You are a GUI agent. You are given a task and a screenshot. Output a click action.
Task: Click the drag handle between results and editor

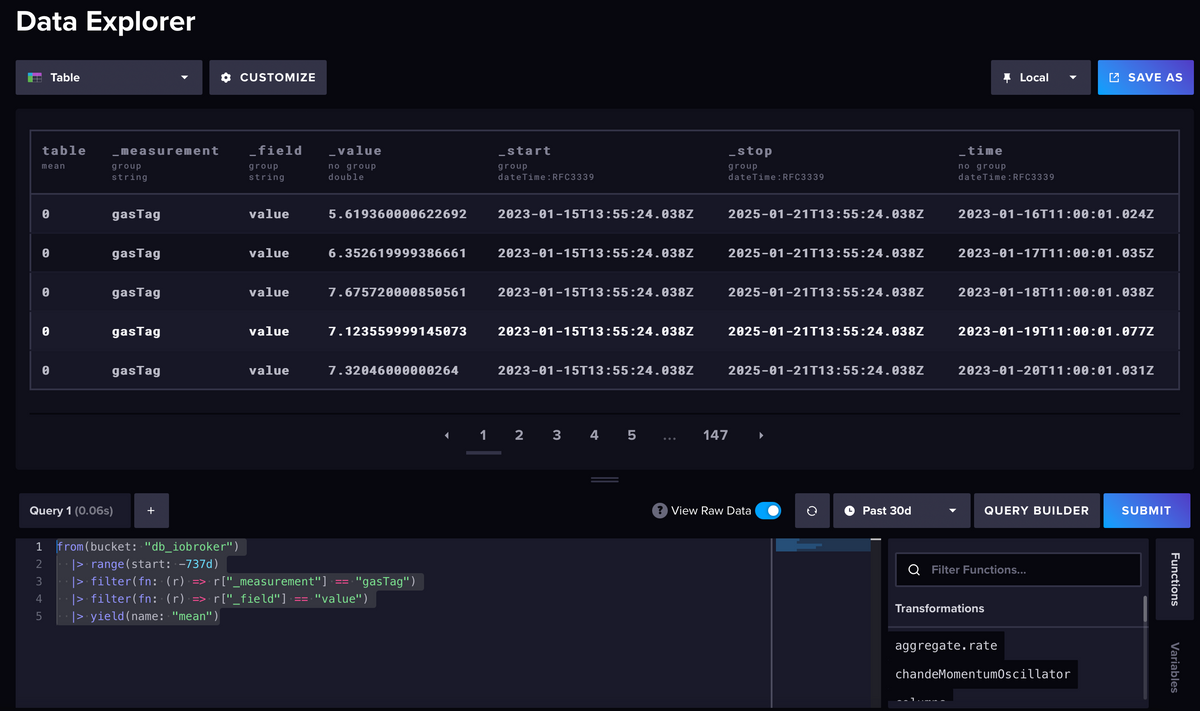pyautogui.click(x=604, y=480)
